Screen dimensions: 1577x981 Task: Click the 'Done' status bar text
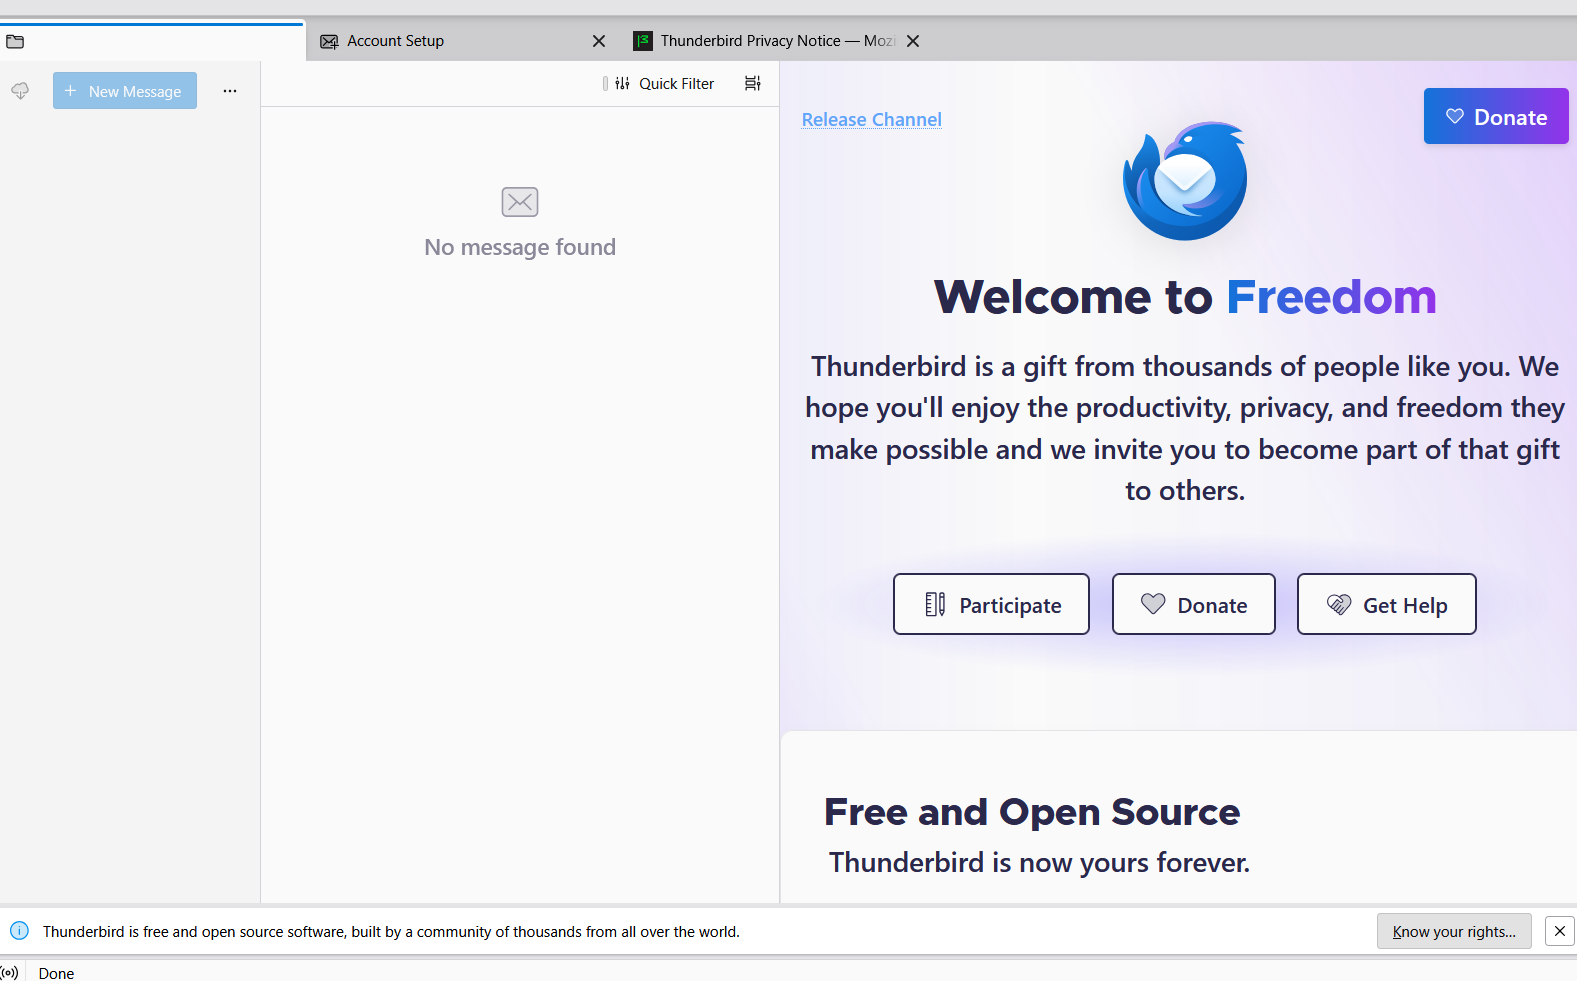[56, 973]
